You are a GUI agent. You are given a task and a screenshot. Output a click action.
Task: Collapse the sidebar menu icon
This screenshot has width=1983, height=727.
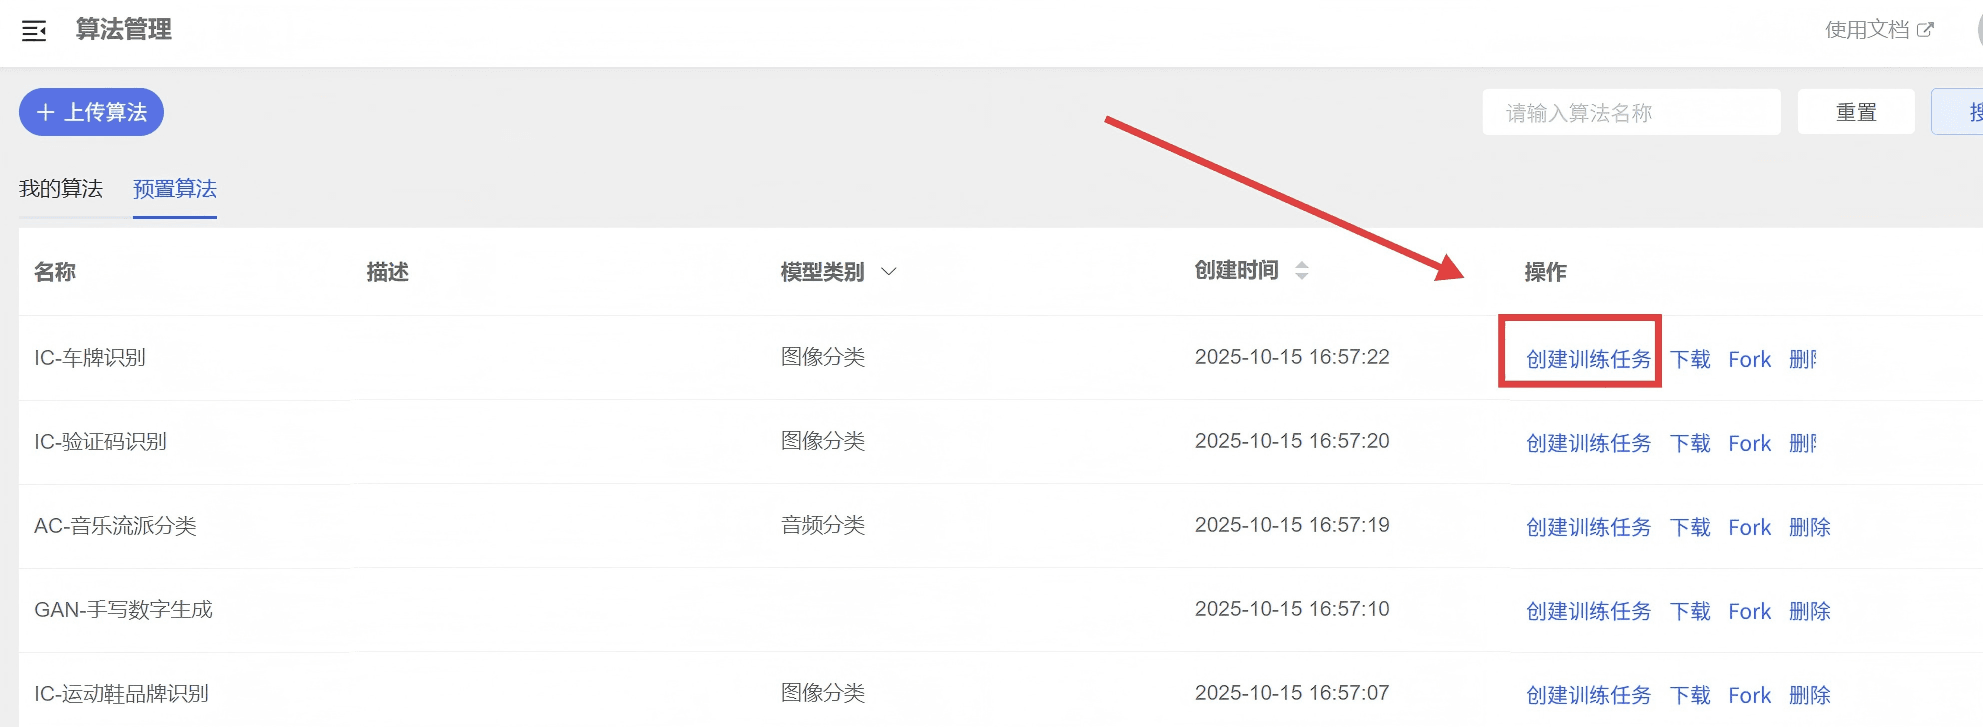(34, 31)
